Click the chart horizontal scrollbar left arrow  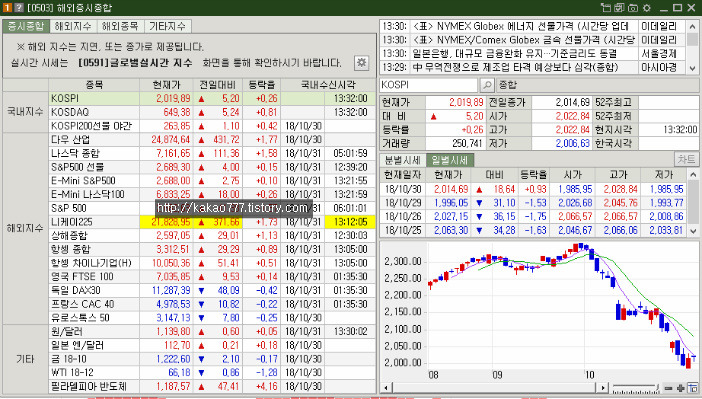385,388
